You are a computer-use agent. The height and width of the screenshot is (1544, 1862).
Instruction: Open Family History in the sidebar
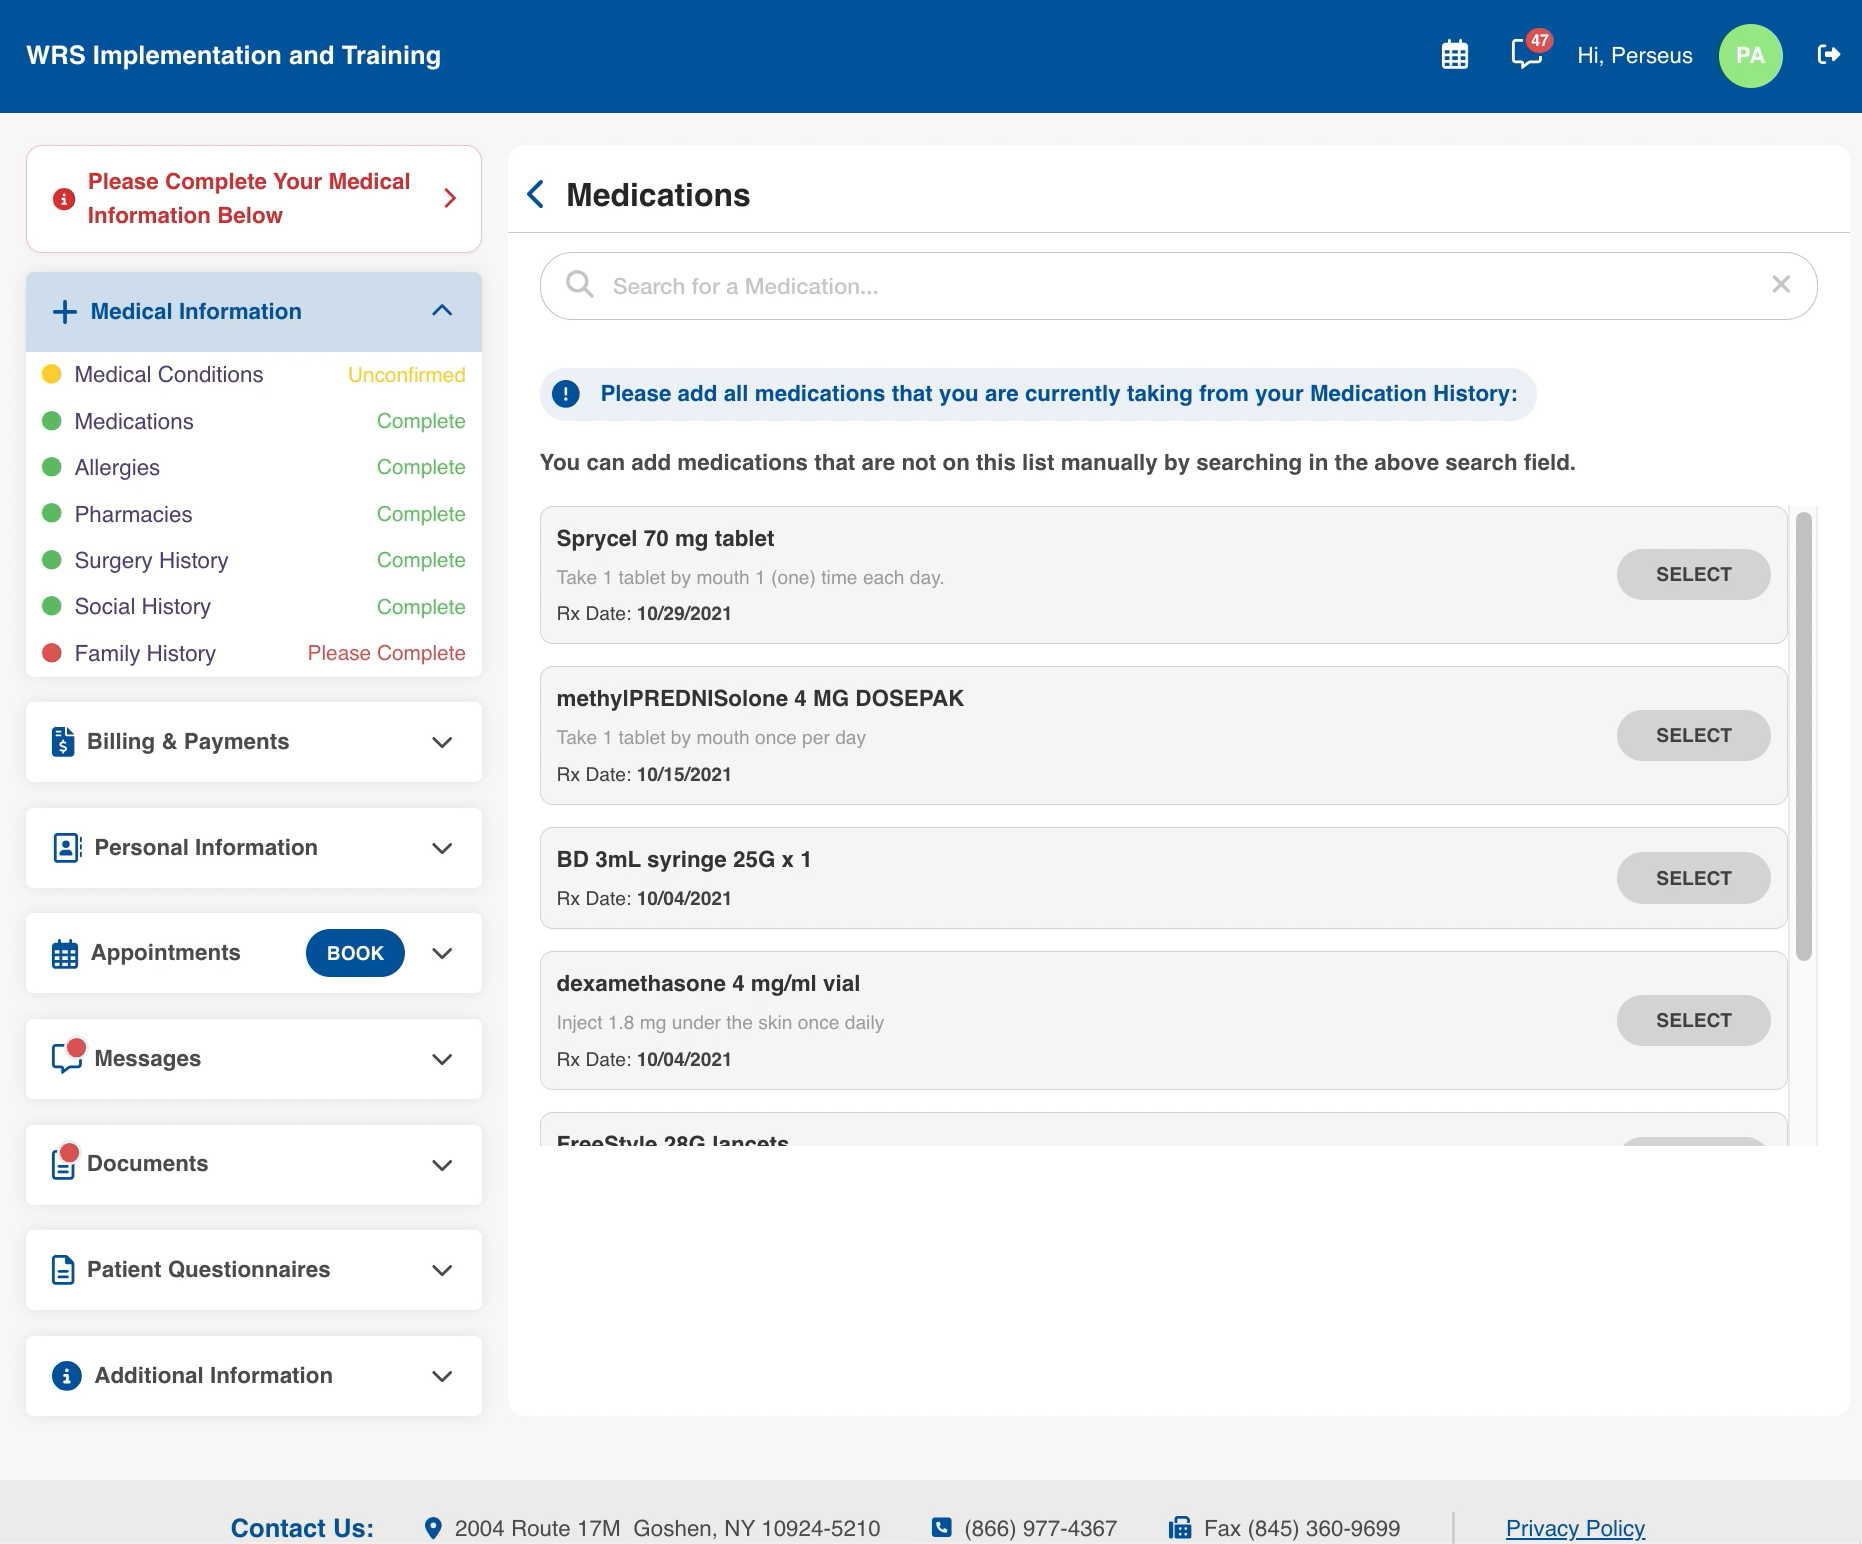pos(145,653)
